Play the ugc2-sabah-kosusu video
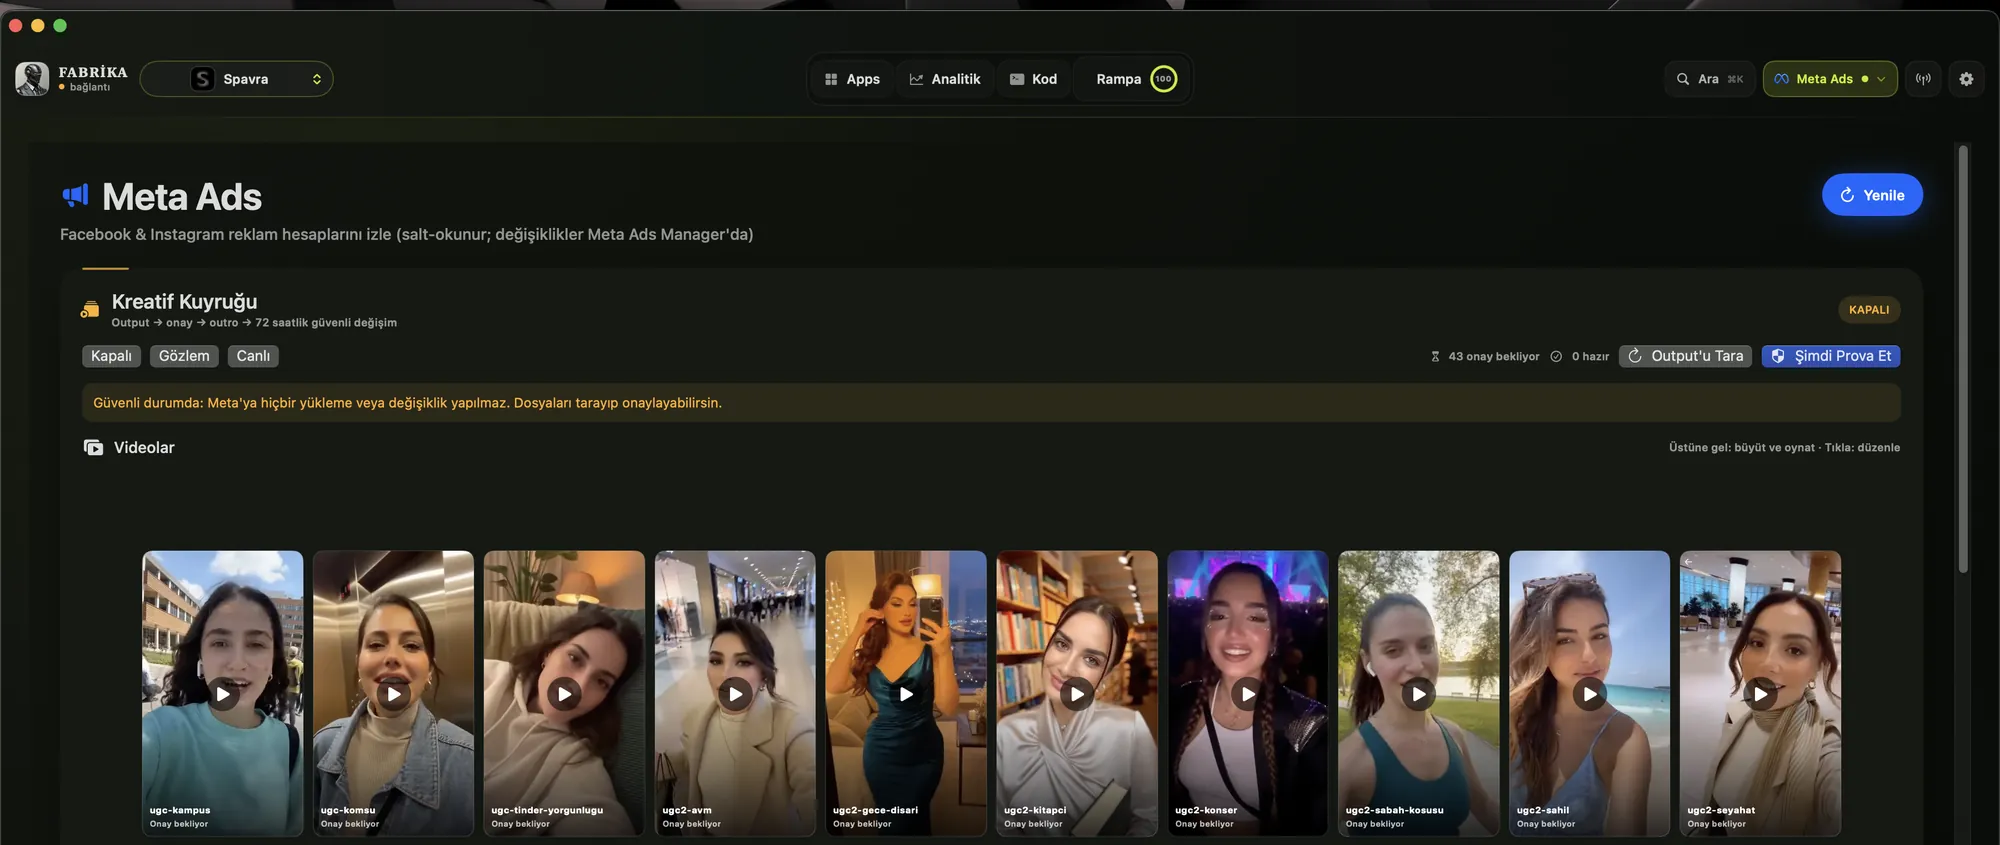Viewport: 2000px width, 845px height. (1419, 694)
